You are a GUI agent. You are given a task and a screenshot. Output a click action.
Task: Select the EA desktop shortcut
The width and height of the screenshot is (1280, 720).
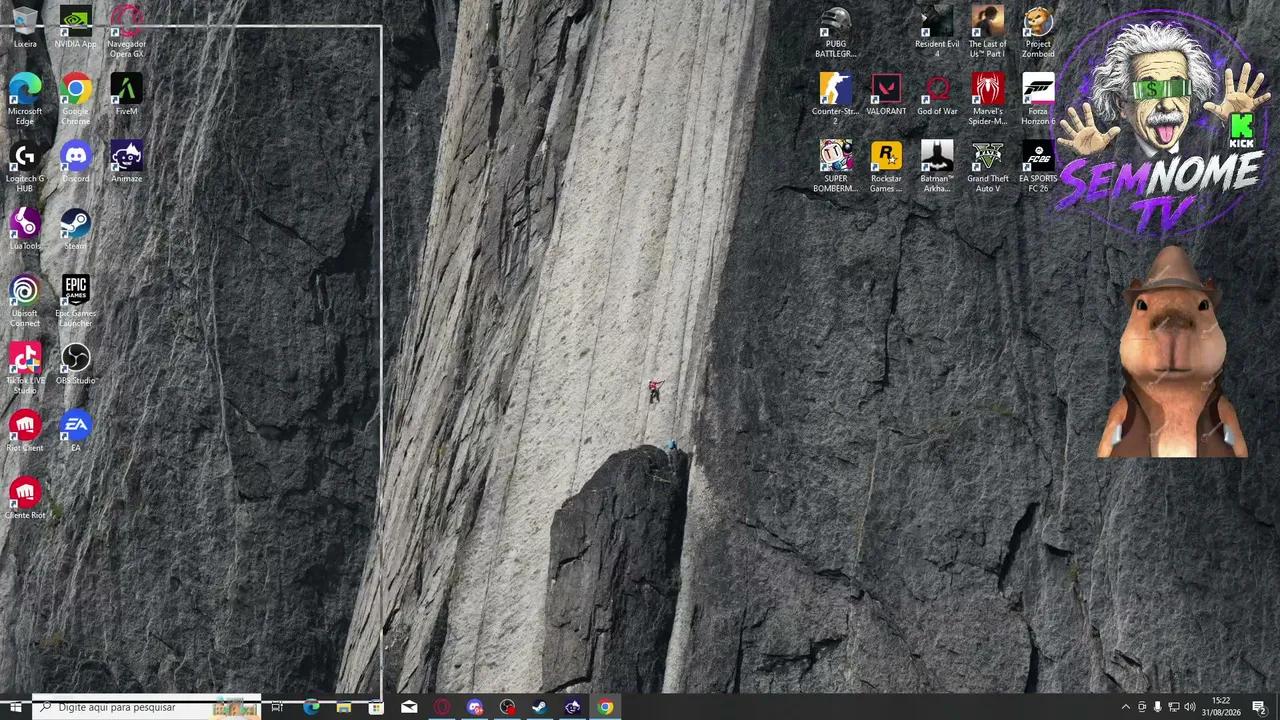(x=76, y=431)
